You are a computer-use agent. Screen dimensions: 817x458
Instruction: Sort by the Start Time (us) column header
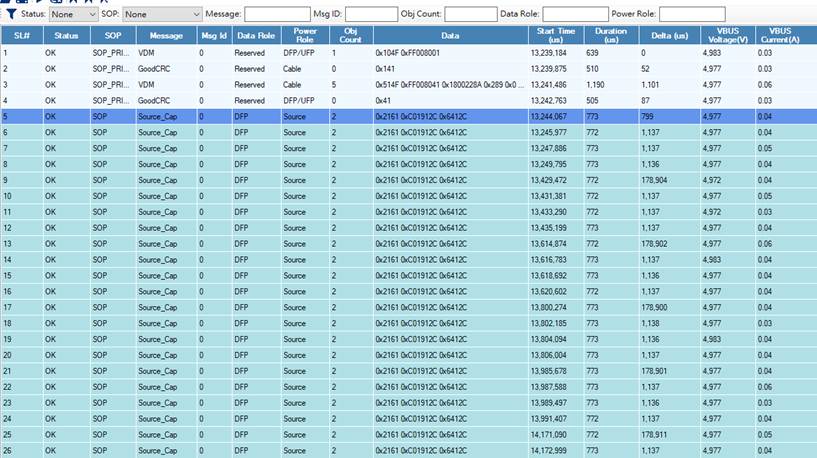[x=555, y=35]
